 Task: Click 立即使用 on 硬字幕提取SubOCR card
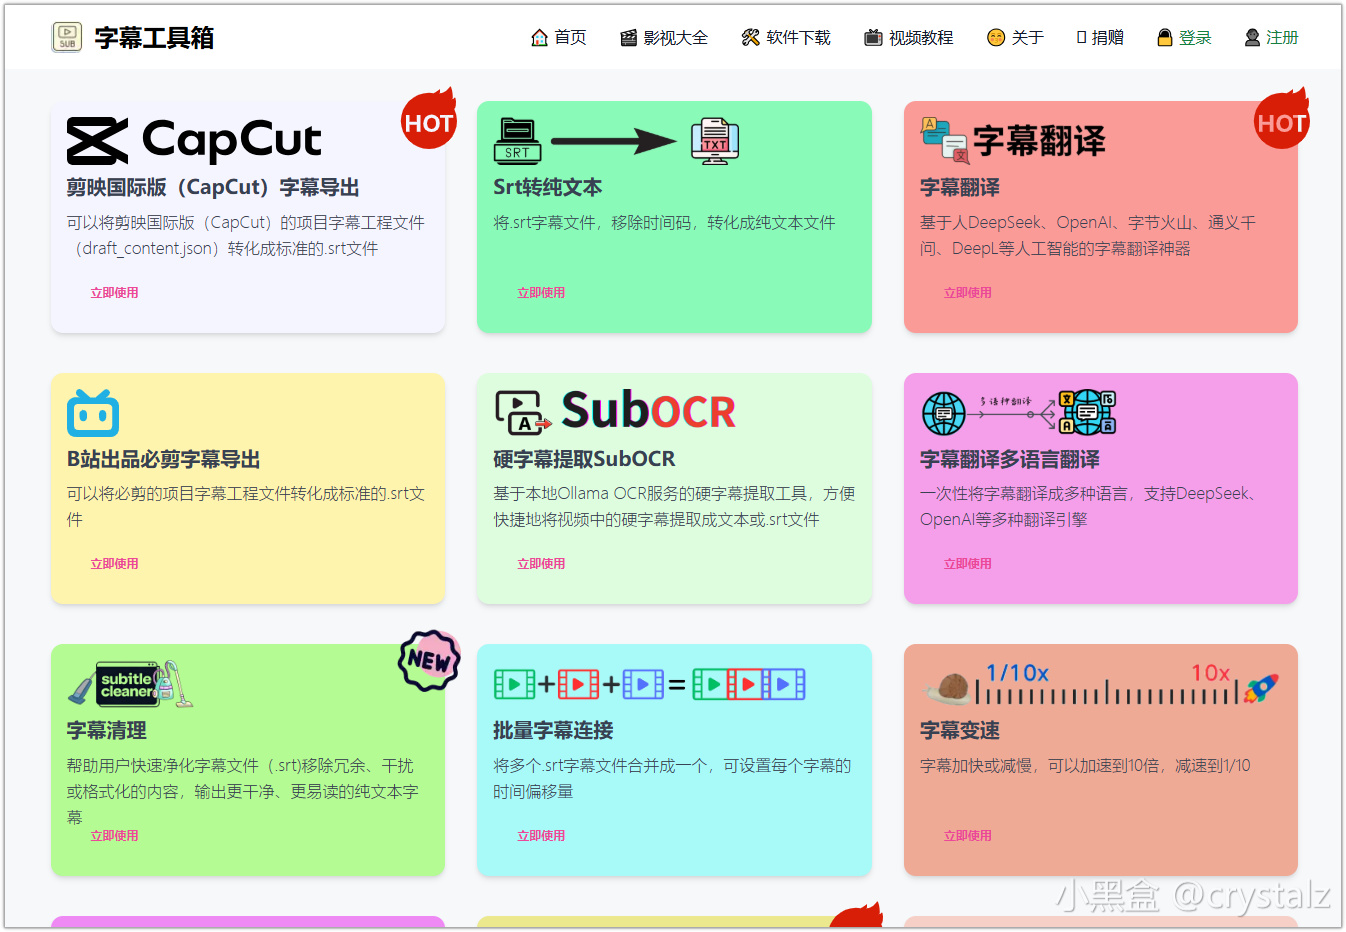pyautogui.click(x=541, y=564)
